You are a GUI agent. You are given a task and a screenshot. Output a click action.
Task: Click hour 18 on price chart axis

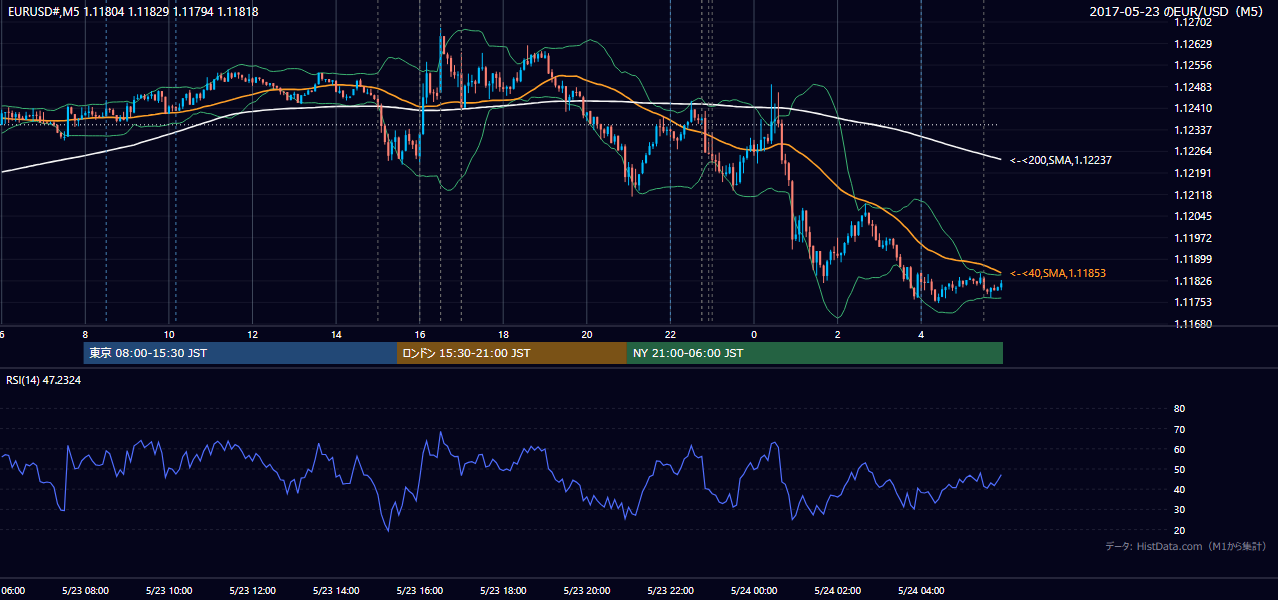[503, 334]
